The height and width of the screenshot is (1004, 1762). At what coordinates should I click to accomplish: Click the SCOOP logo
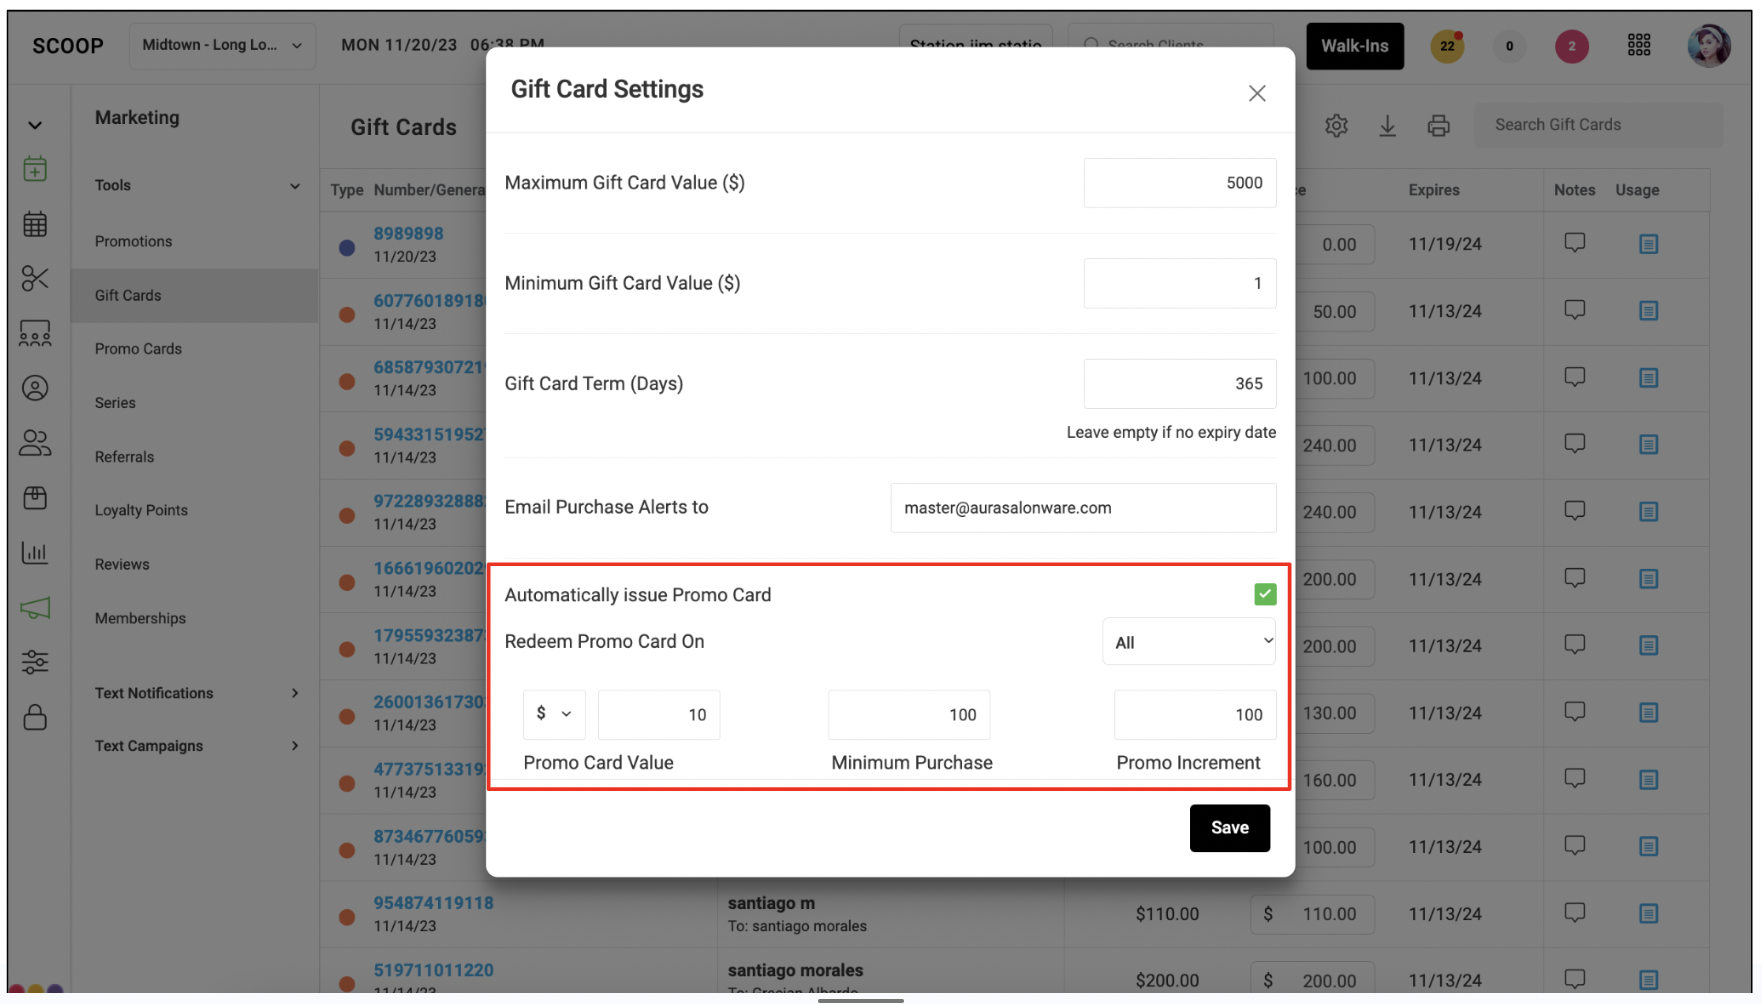click(68, 46)
